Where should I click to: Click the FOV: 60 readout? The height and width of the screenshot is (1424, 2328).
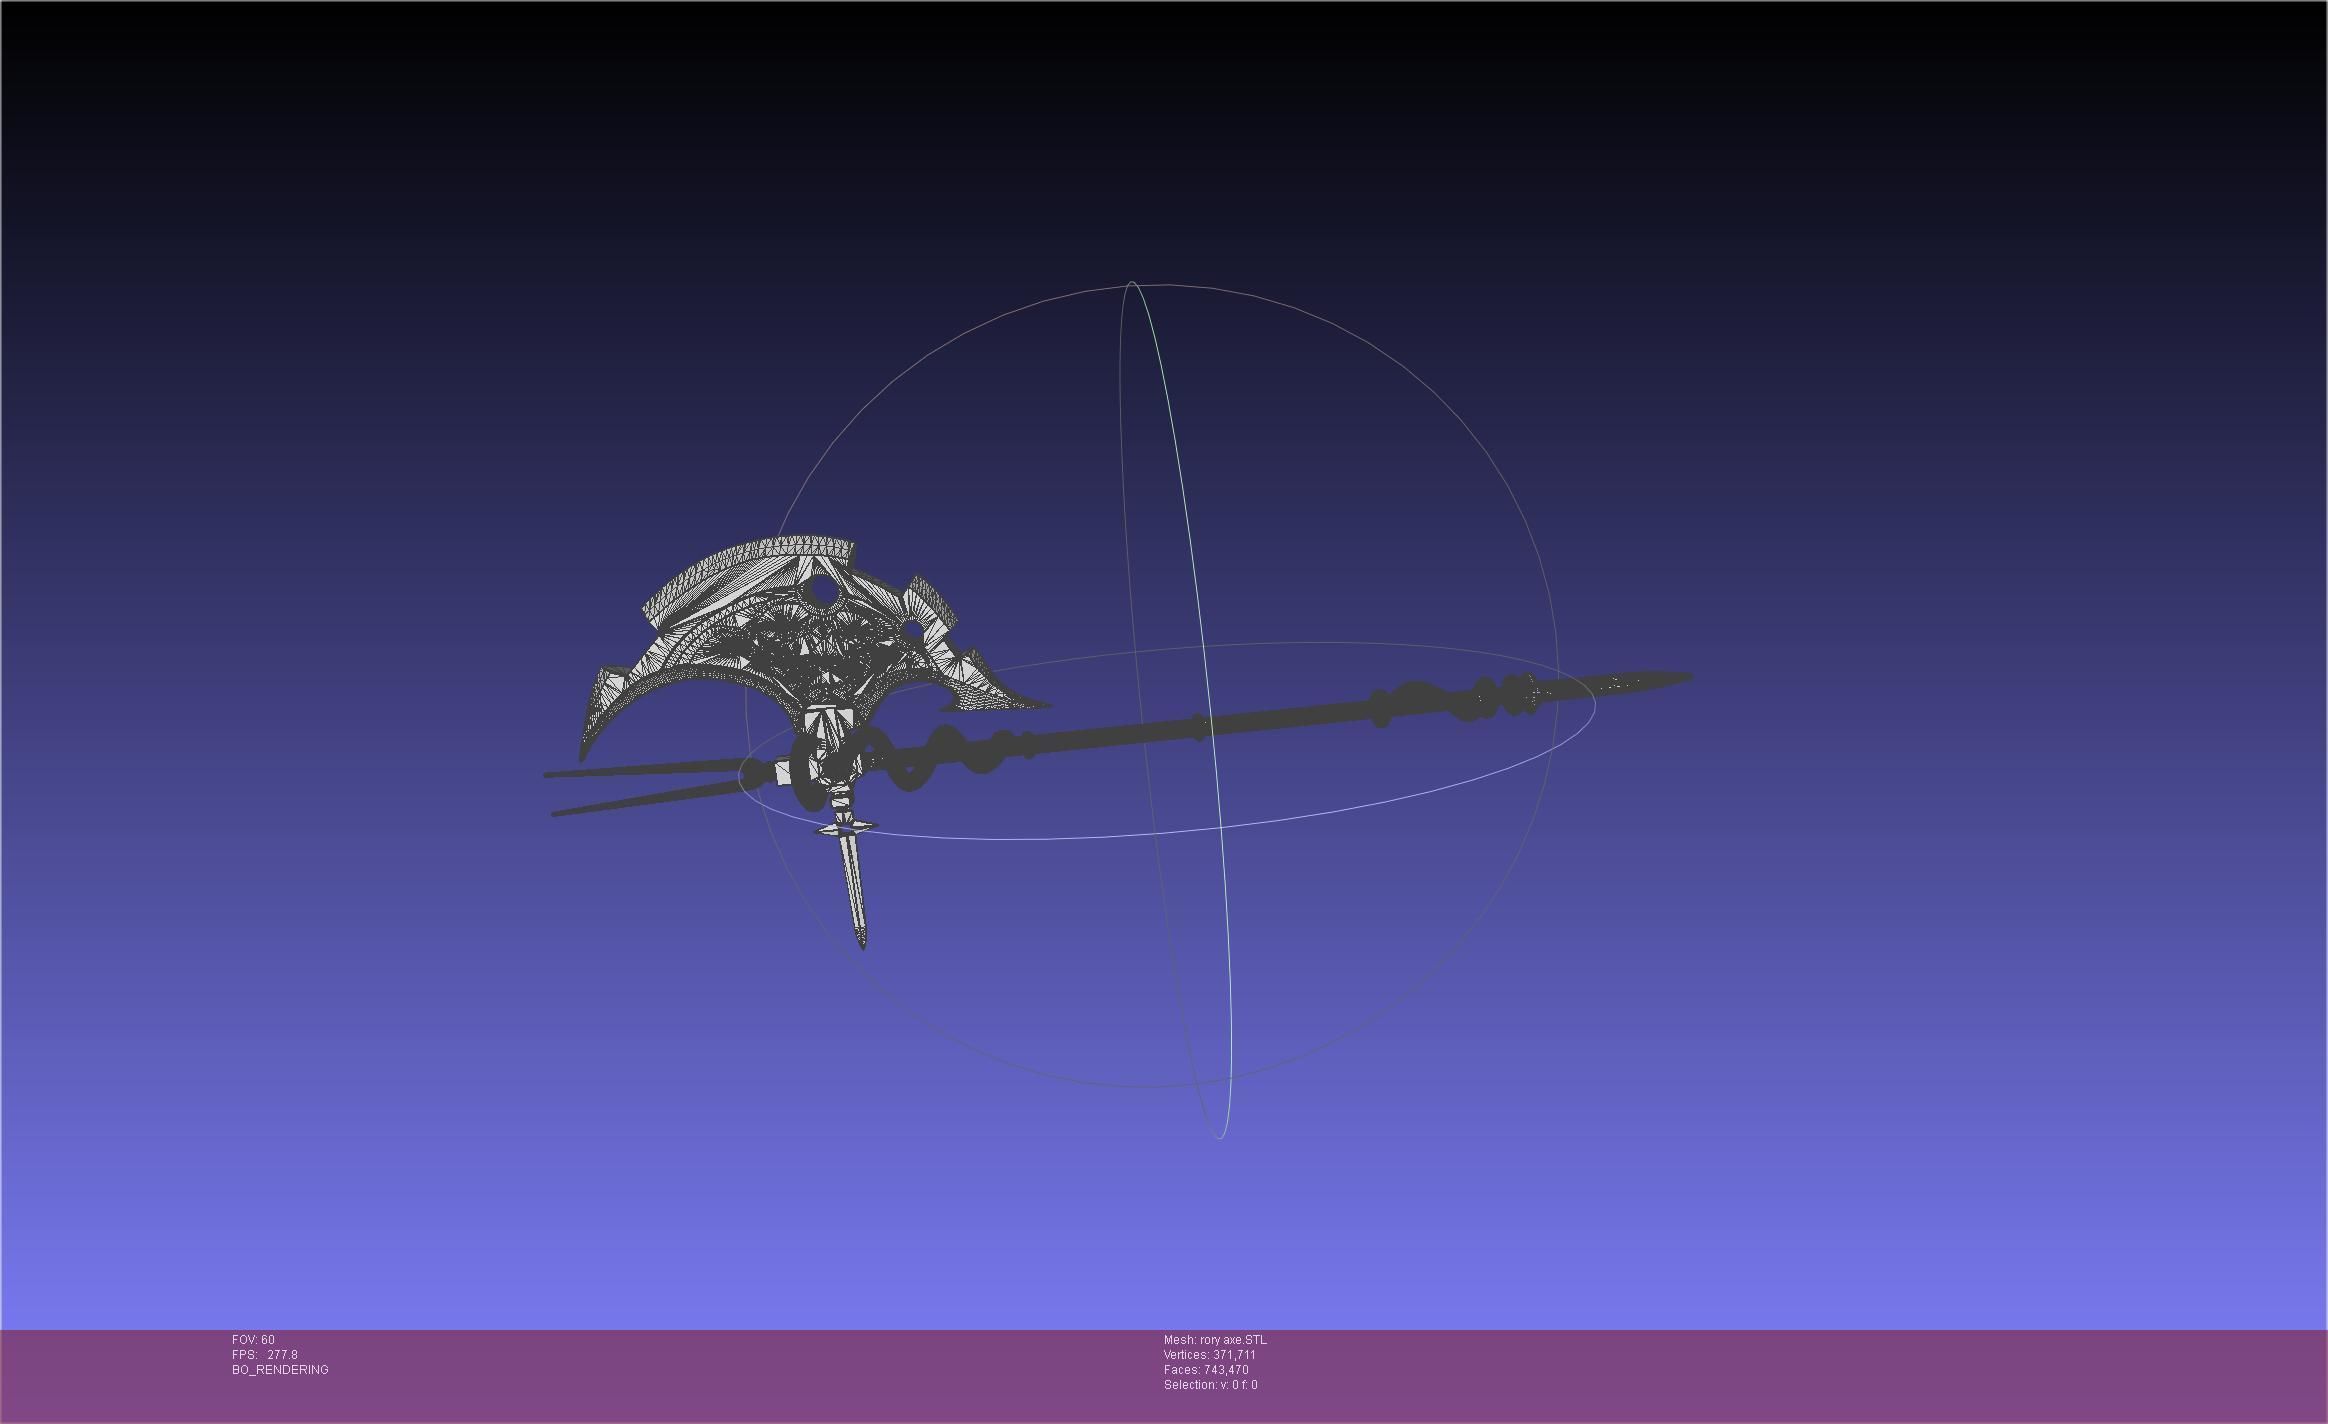253,1340
